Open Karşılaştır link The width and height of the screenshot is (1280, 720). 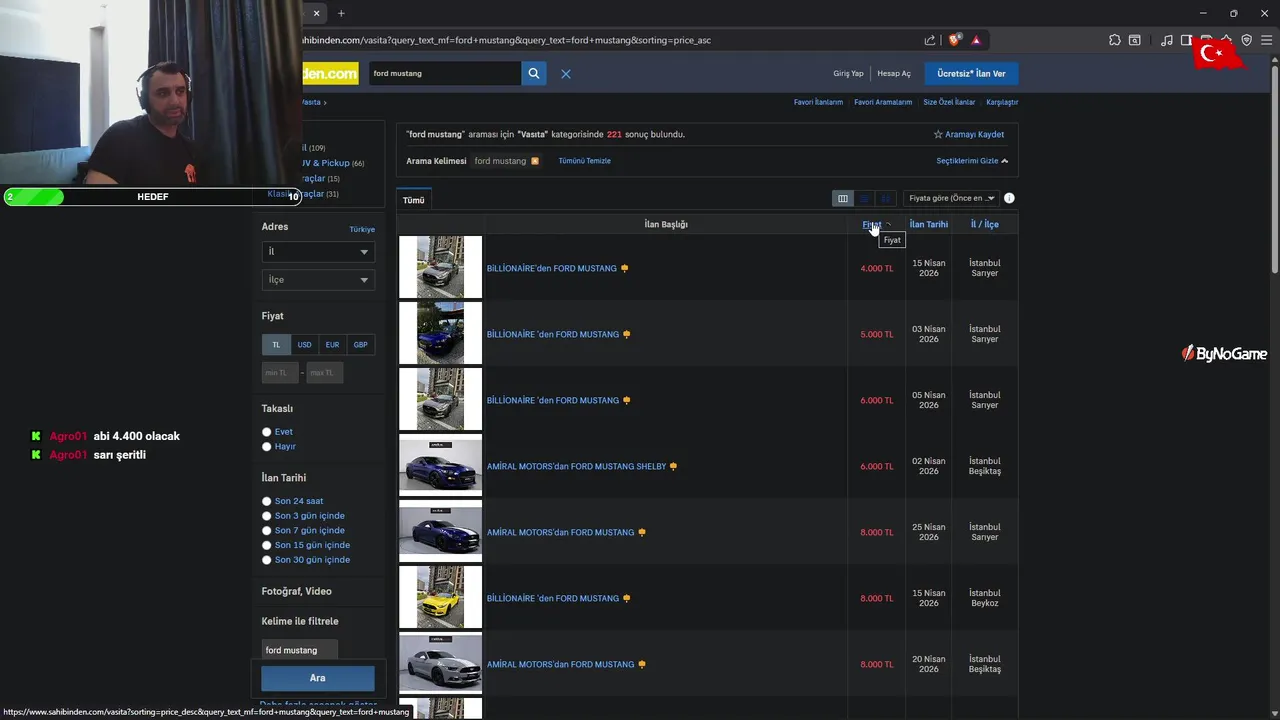(x=1002, y=102)
